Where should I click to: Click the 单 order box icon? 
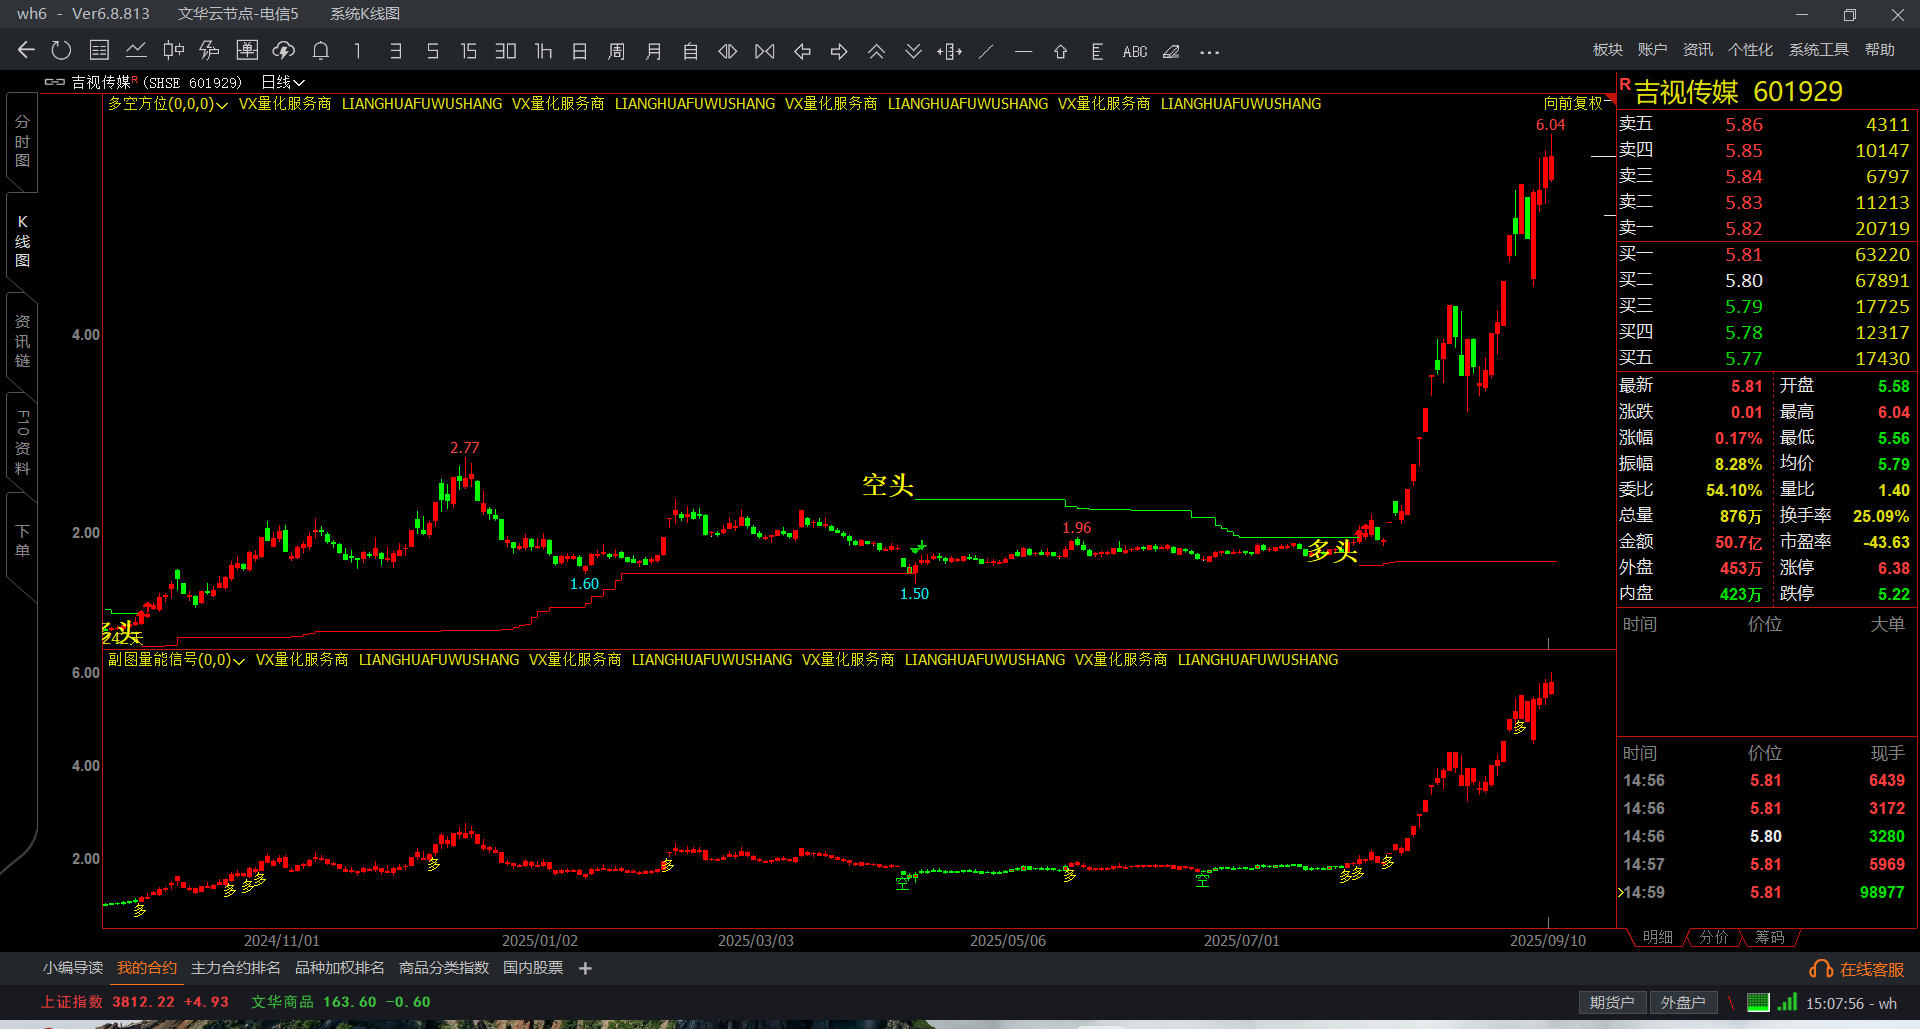pos(247,50)
